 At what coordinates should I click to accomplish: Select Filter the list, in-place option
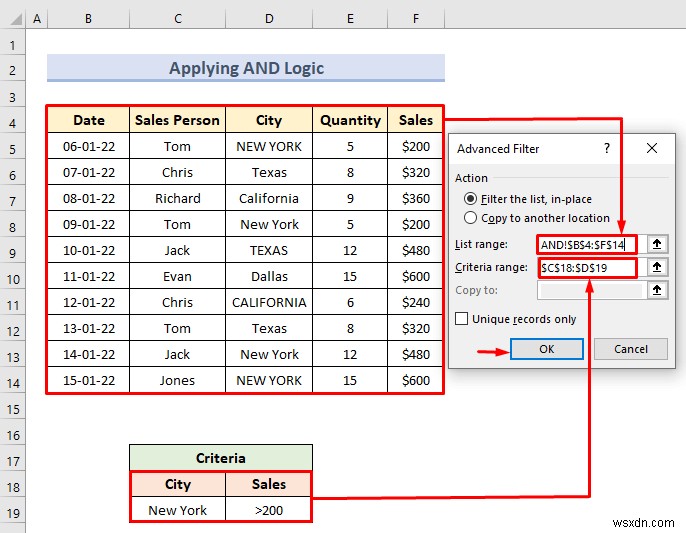(528, 199)
